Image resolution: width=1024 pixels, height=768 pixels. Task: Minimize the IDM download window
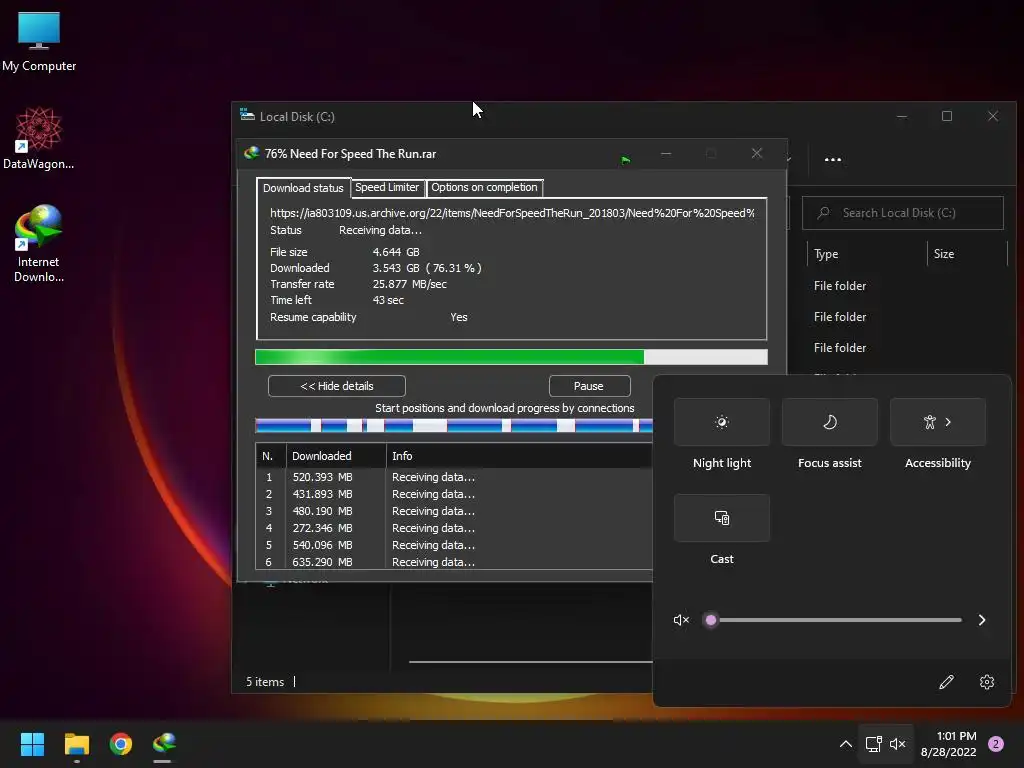(666, 153)
